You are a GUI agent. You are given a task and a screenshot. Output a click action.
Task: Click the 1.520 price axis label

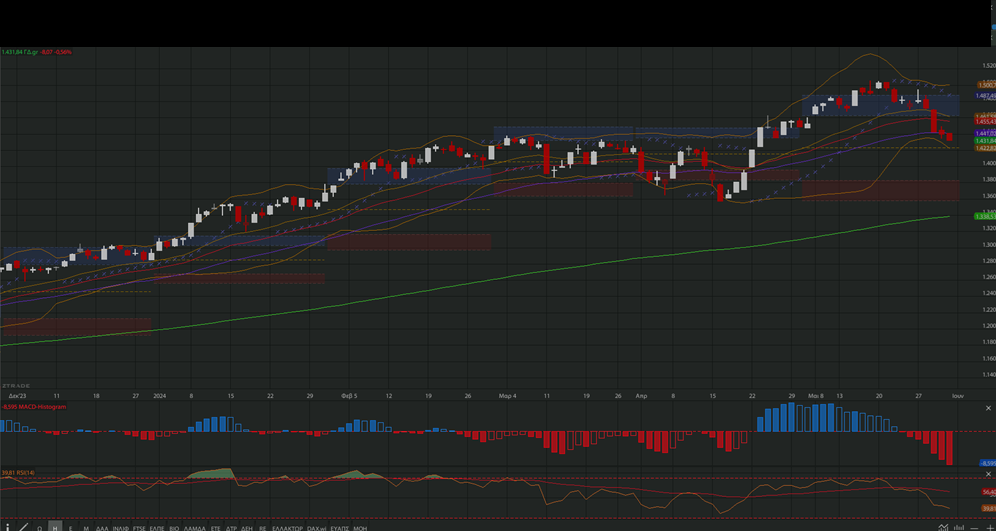click(x=989, y=65)
